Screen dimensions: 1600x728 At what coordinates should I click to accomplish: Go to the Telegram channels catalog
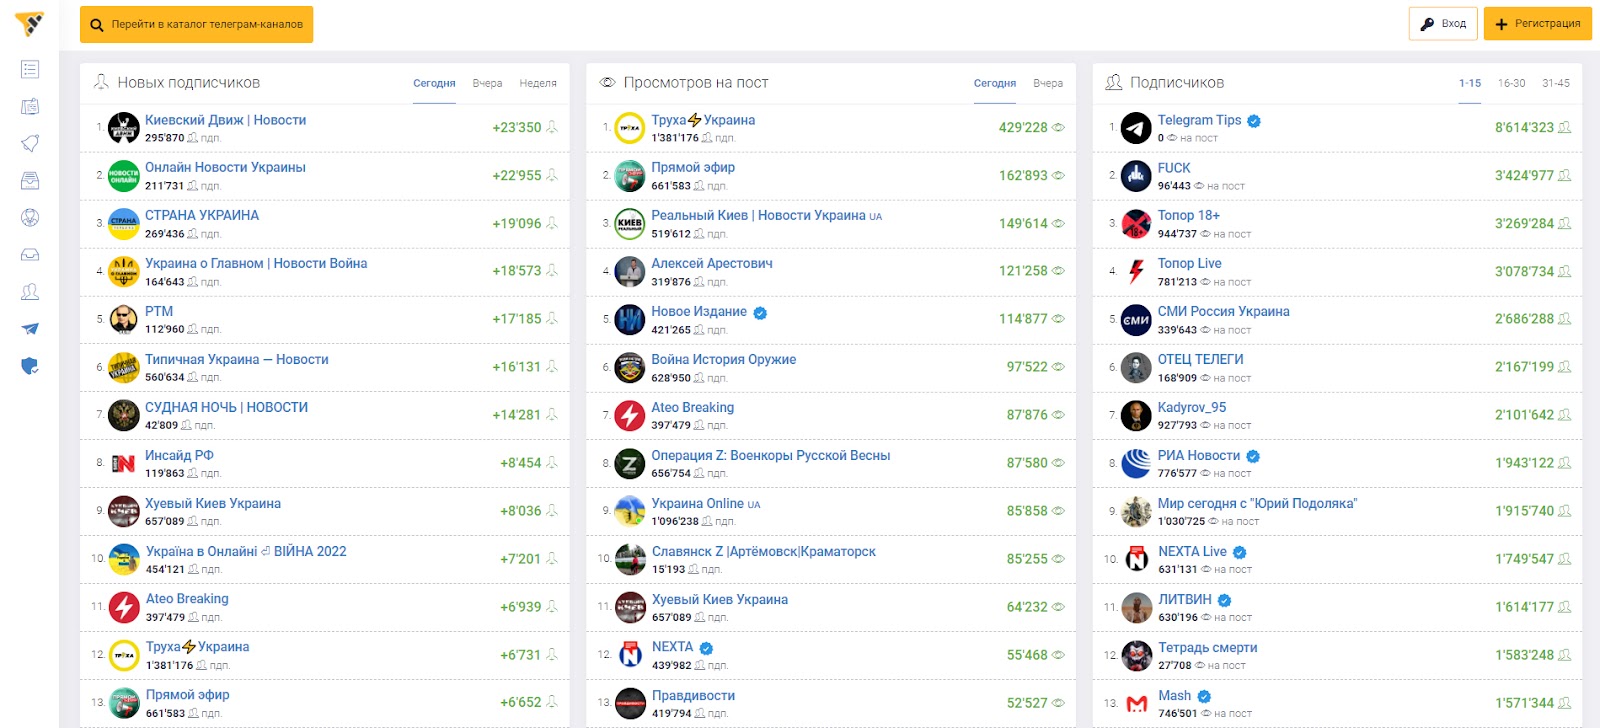[x=196, y=25]
